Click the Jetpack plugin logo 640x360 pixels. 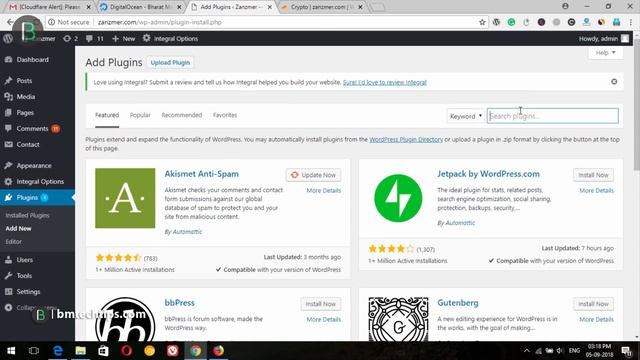pyautogui.click(x=398, y=198)
